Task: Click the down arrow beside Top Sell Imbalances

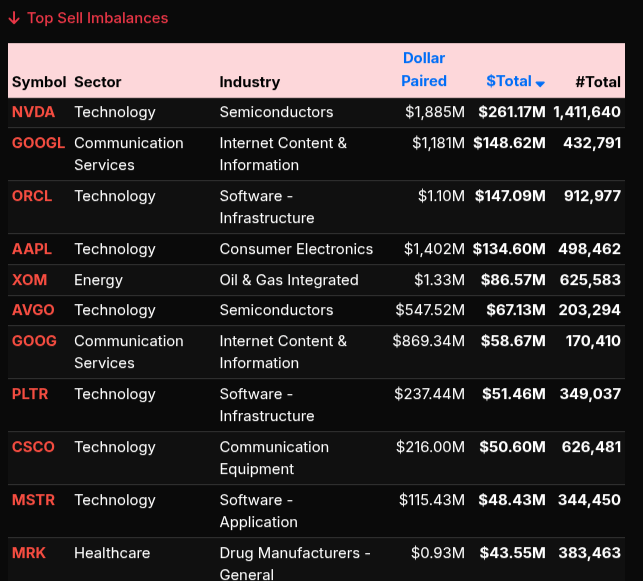Action: (x=14, y=18)
